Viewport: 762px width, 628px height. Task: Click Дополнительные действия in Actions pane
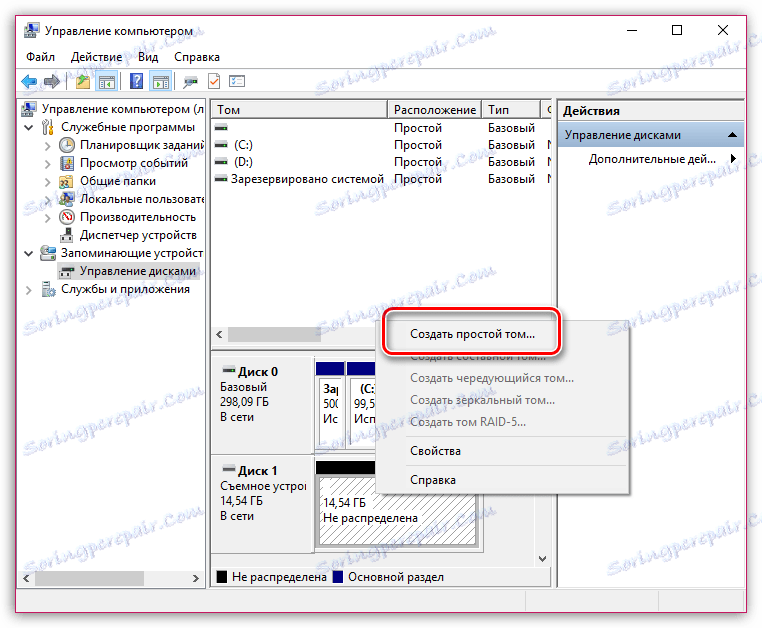point(652,159)
